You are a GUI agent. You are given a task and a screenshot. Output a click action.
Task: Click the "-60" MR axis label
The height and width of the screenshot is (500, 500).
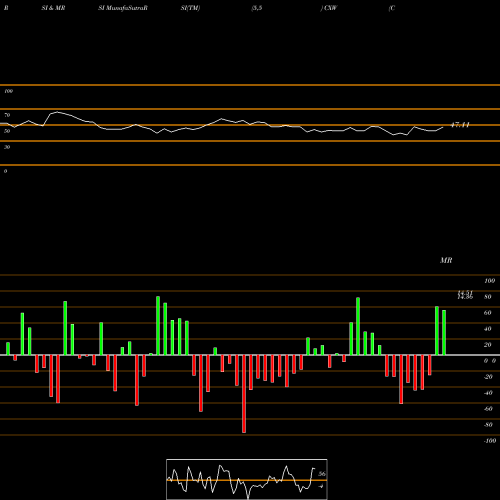488,409
